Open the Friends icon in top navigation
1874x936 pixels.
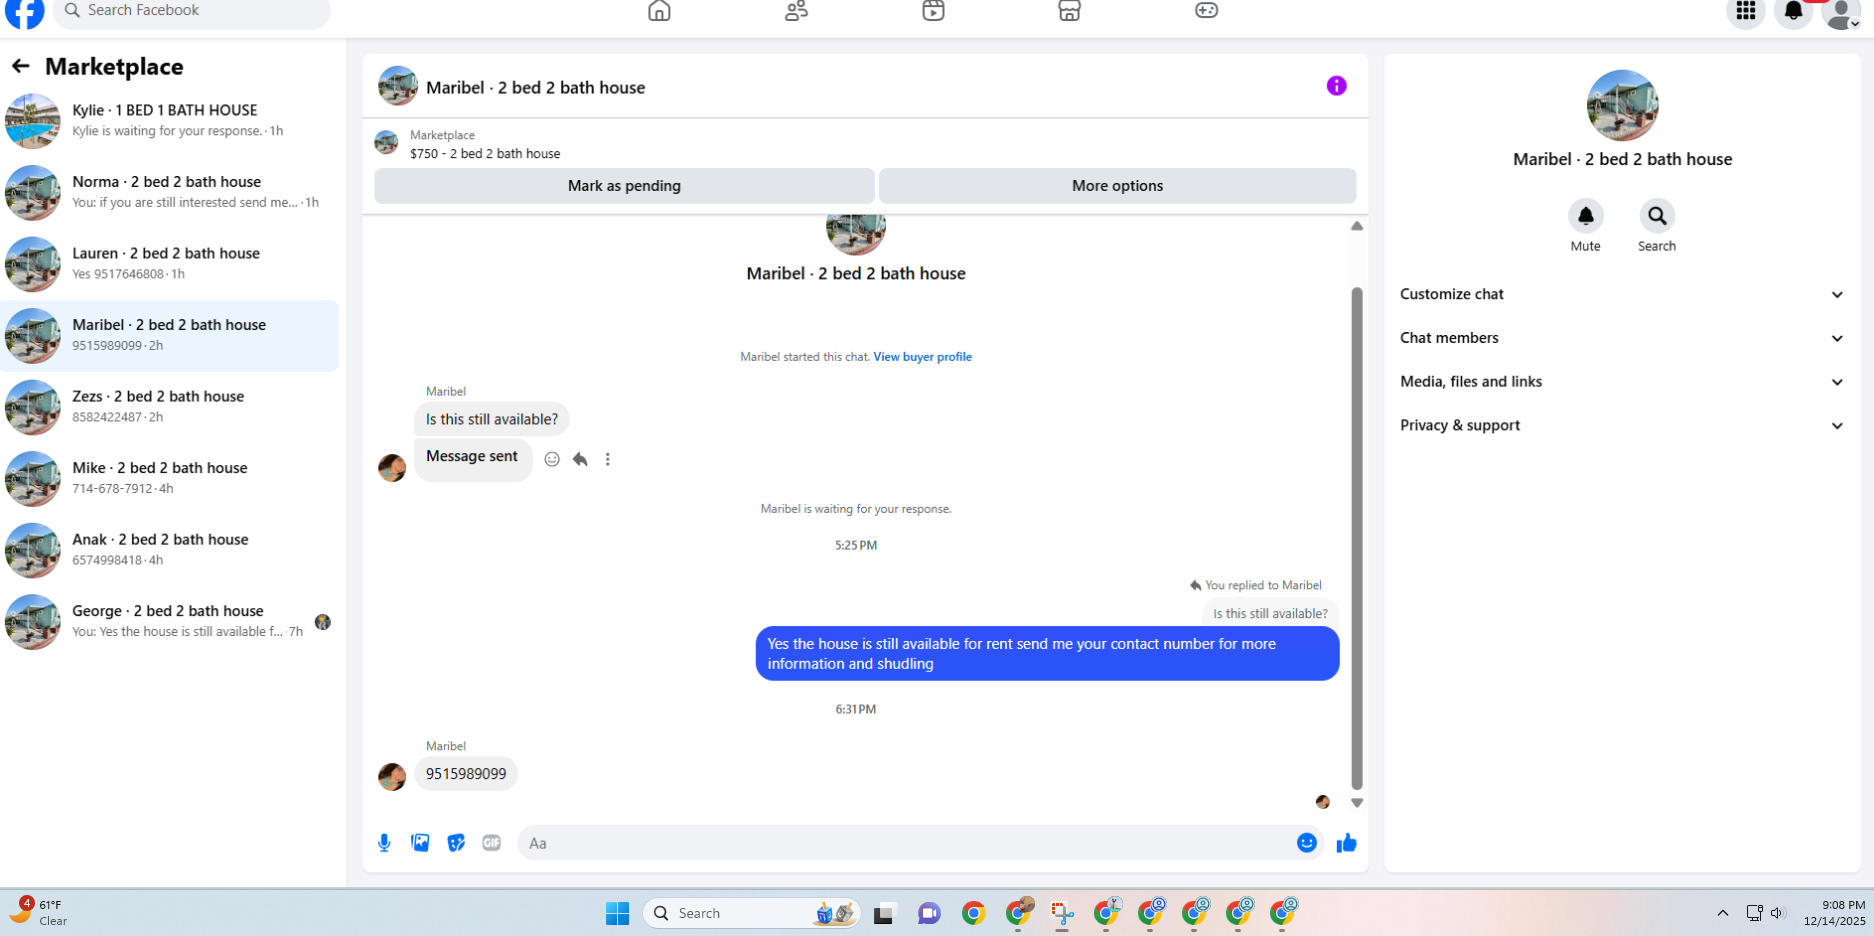pyautogui.click(x=796, y=10)
